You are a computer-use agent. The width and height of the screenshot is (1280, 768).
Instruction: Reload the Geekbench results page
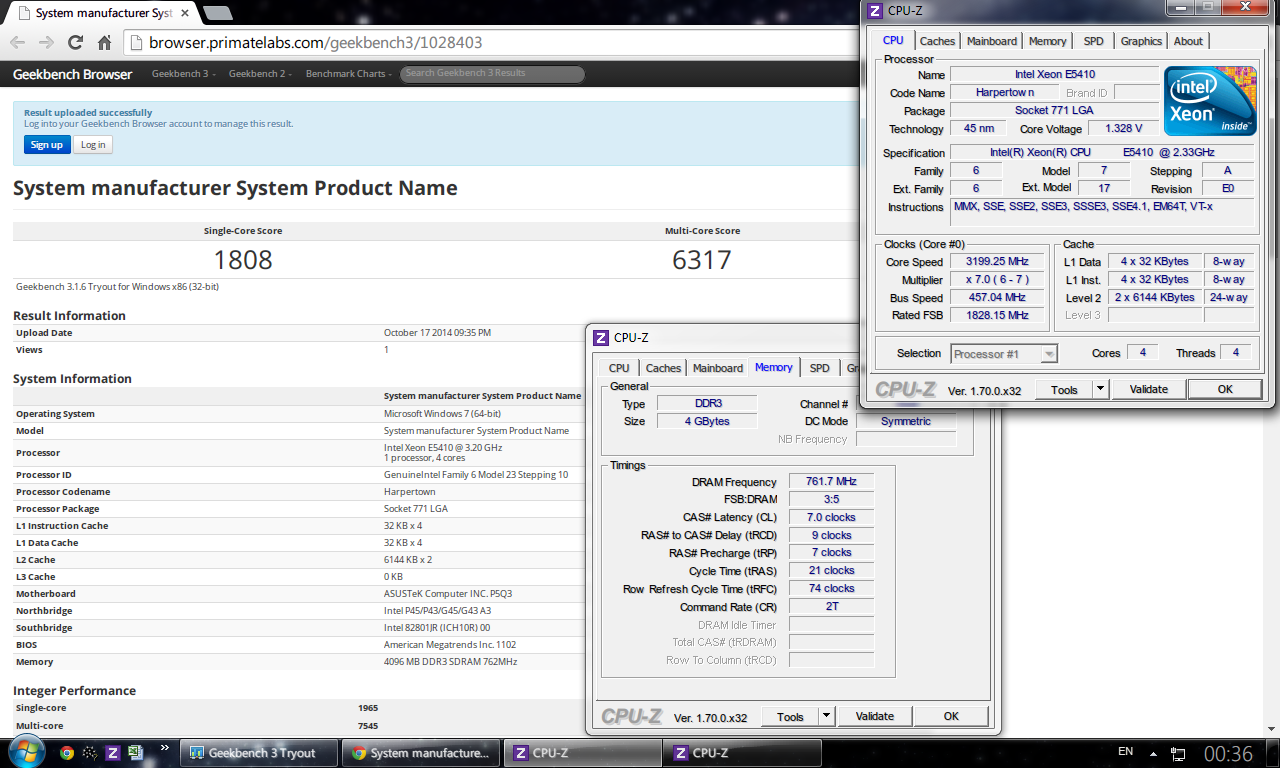coord(75,43)
